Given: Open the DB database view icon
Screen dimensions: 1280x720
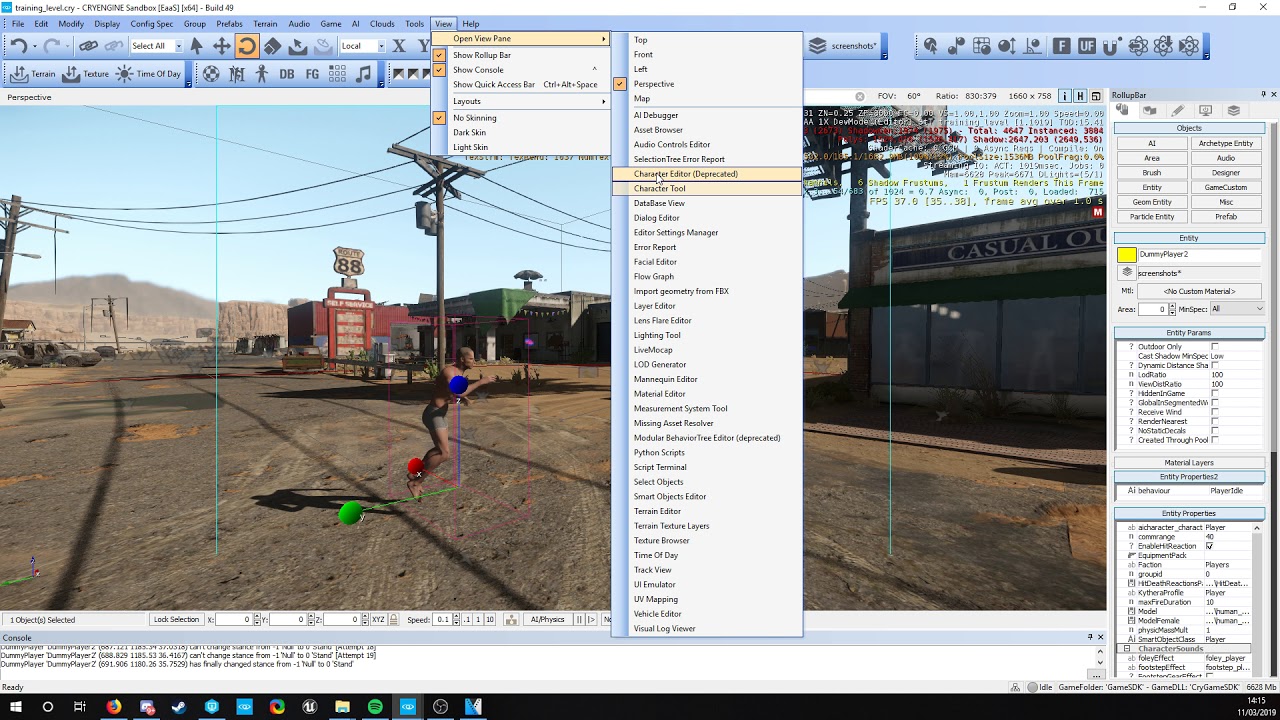Looking at the screenshot, I should [x=287, y=74].
